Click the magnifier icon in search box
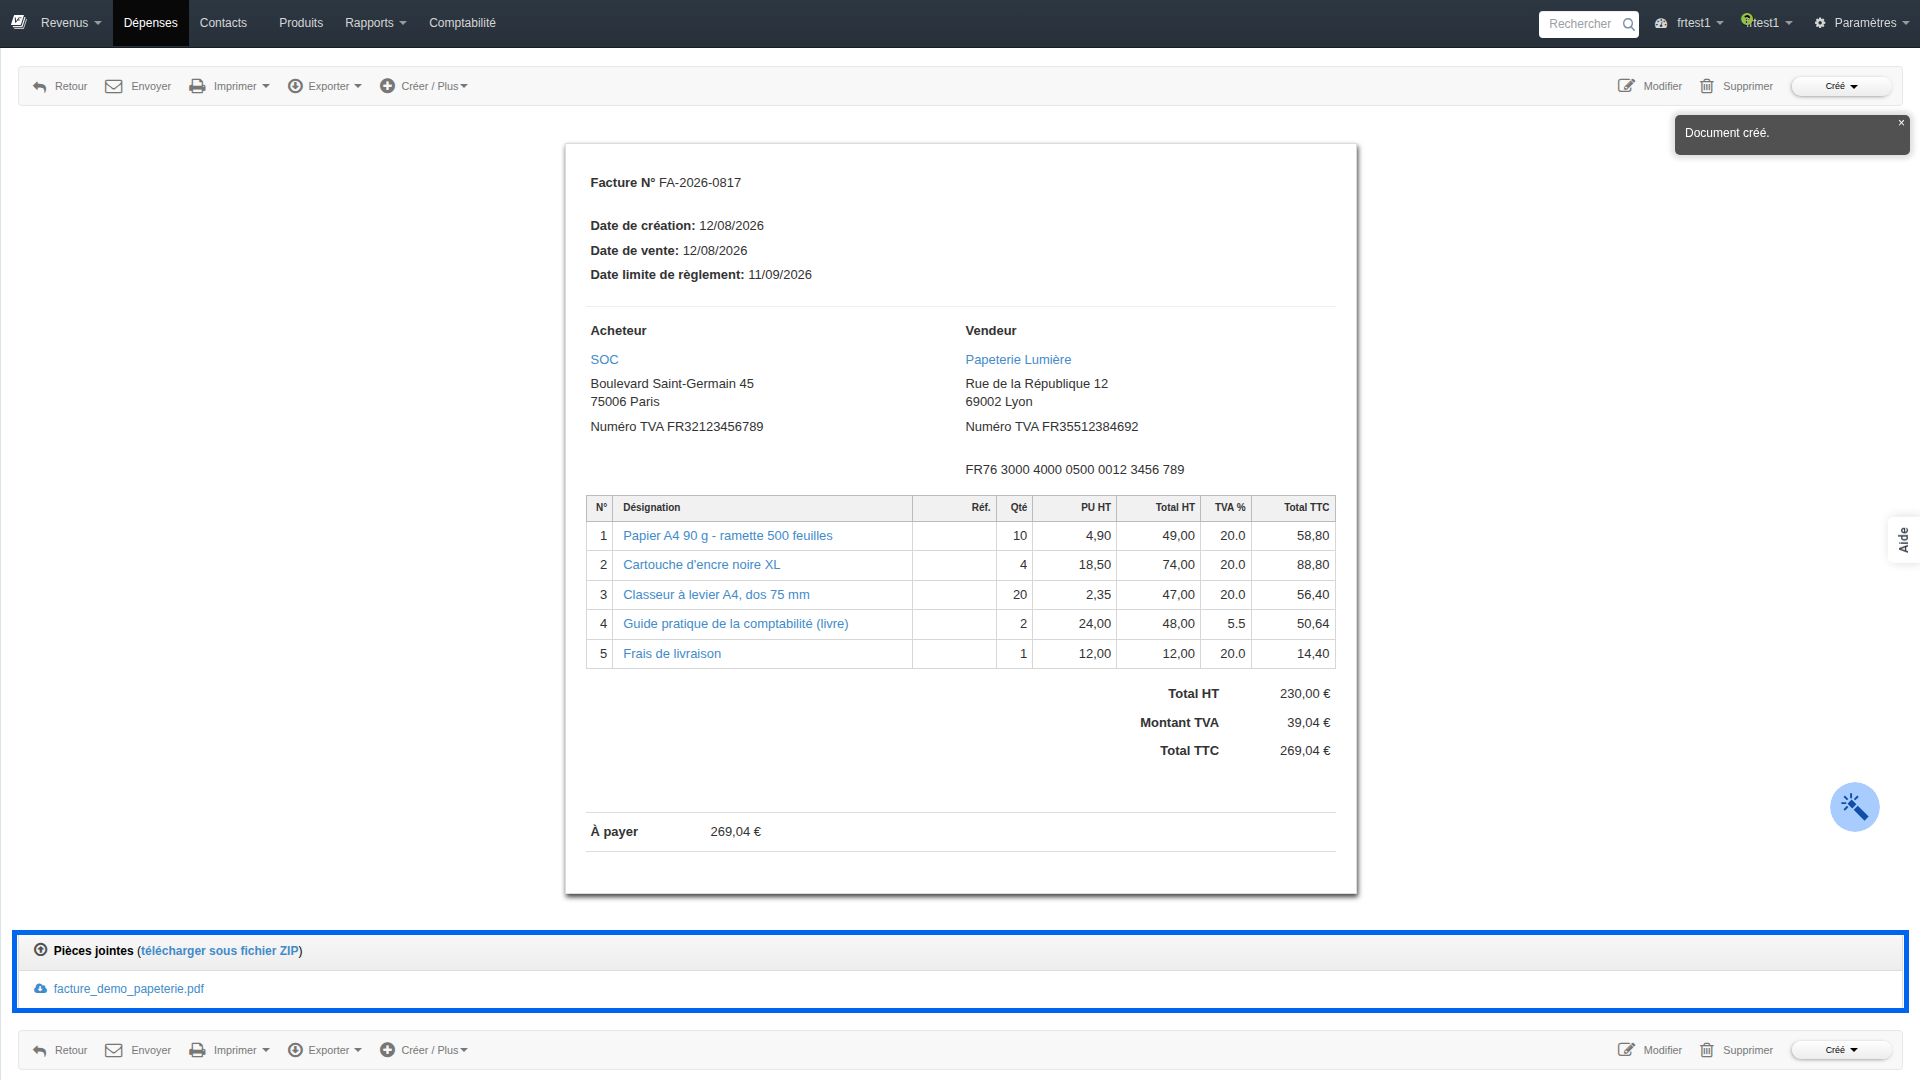This screenshot has height=1080, width=1920. coord(1628,24)
